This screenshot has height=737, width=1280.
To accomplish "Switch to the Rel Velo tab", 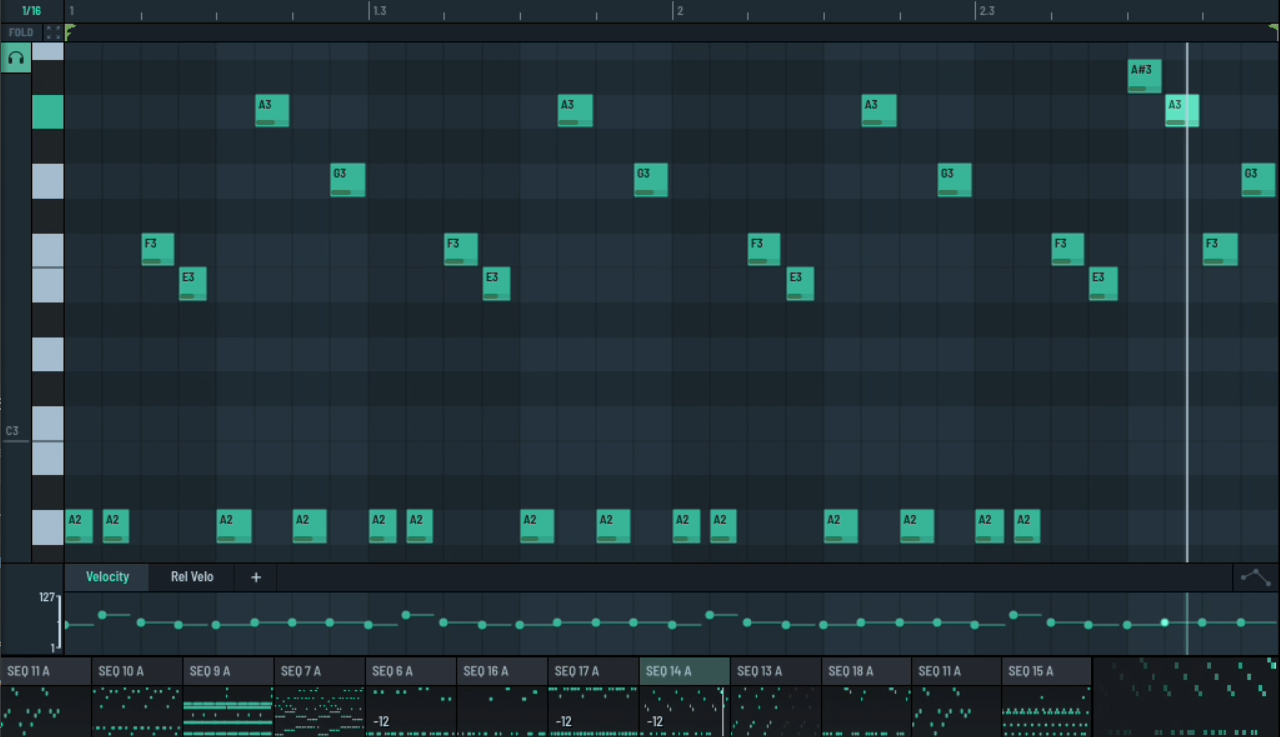I will [x=192, y=577].
